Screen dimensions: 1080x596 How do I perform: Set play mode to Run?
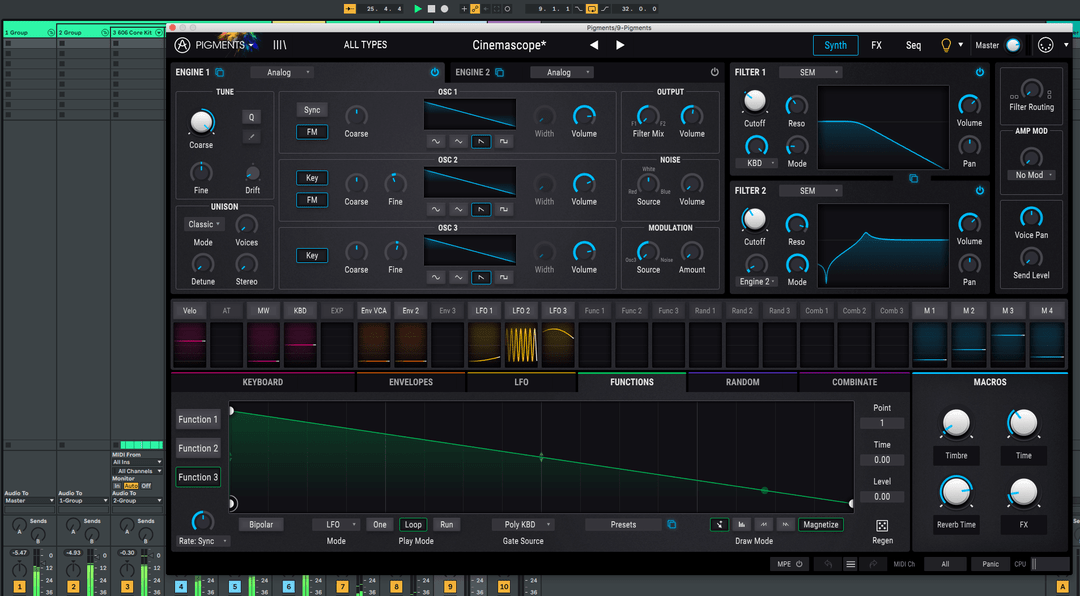point(446,524)
